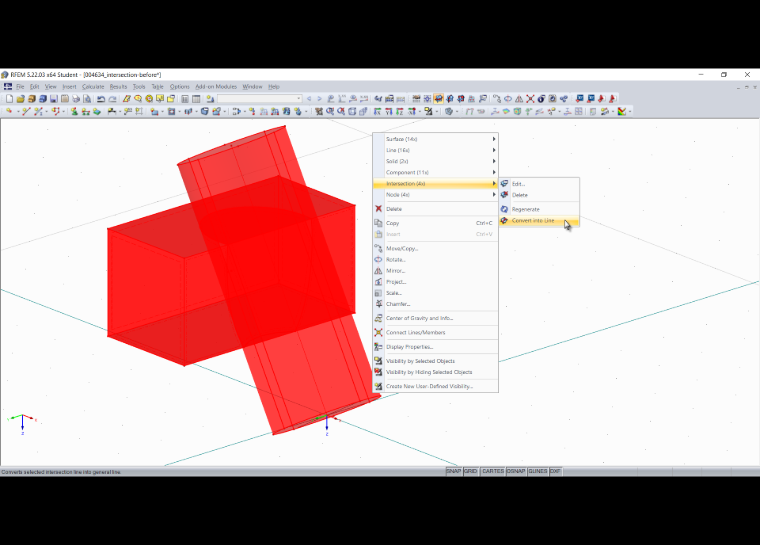760x545 pixels.
Task: Select Chamfer... in the context menu
Action: coord(435,305)
